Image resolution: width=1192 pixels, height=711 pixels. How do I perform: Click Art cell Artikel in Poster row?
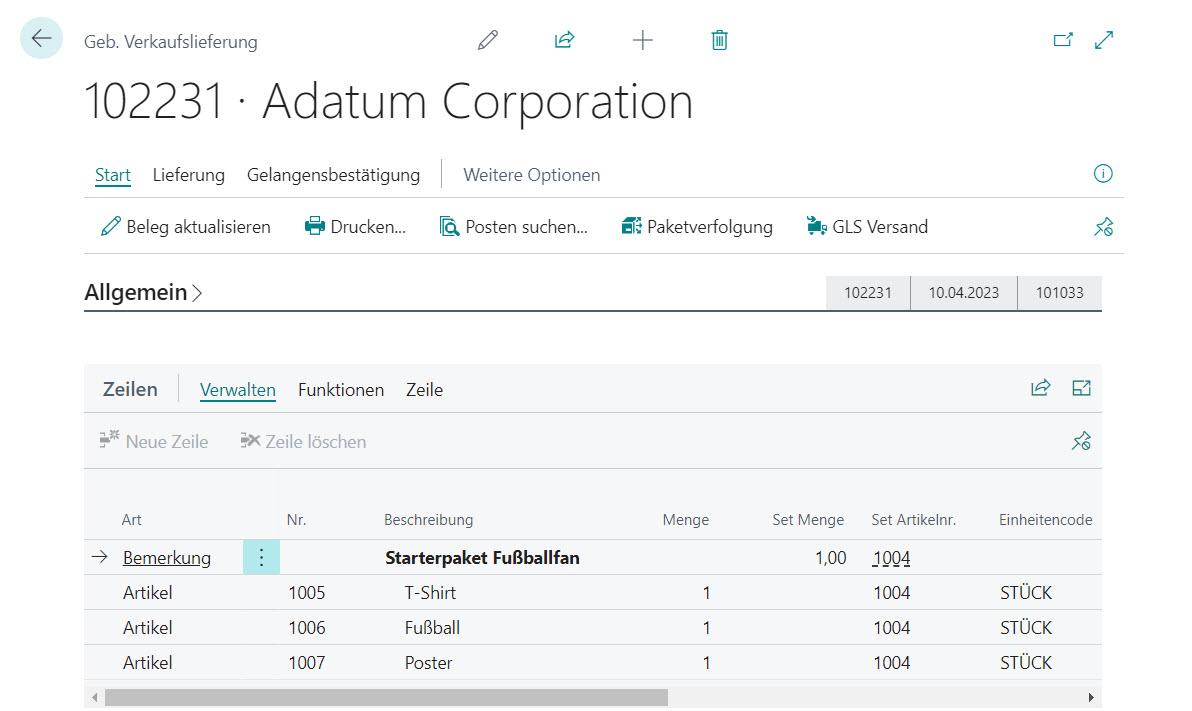[147, 663]
